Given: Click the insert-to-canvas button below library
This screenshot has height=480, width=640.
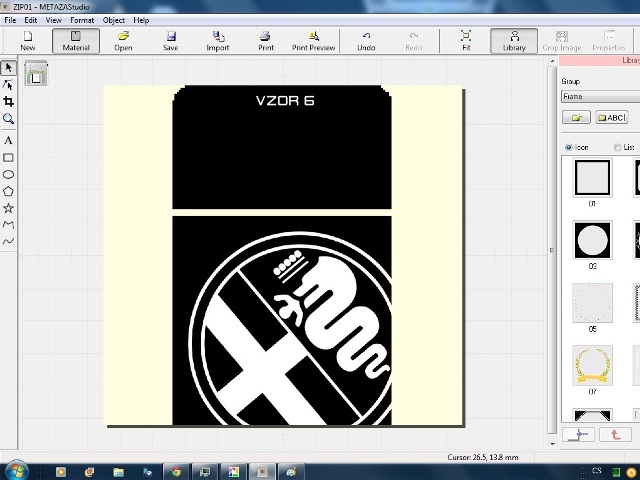Looking at the screenshot, I should 578,434.
